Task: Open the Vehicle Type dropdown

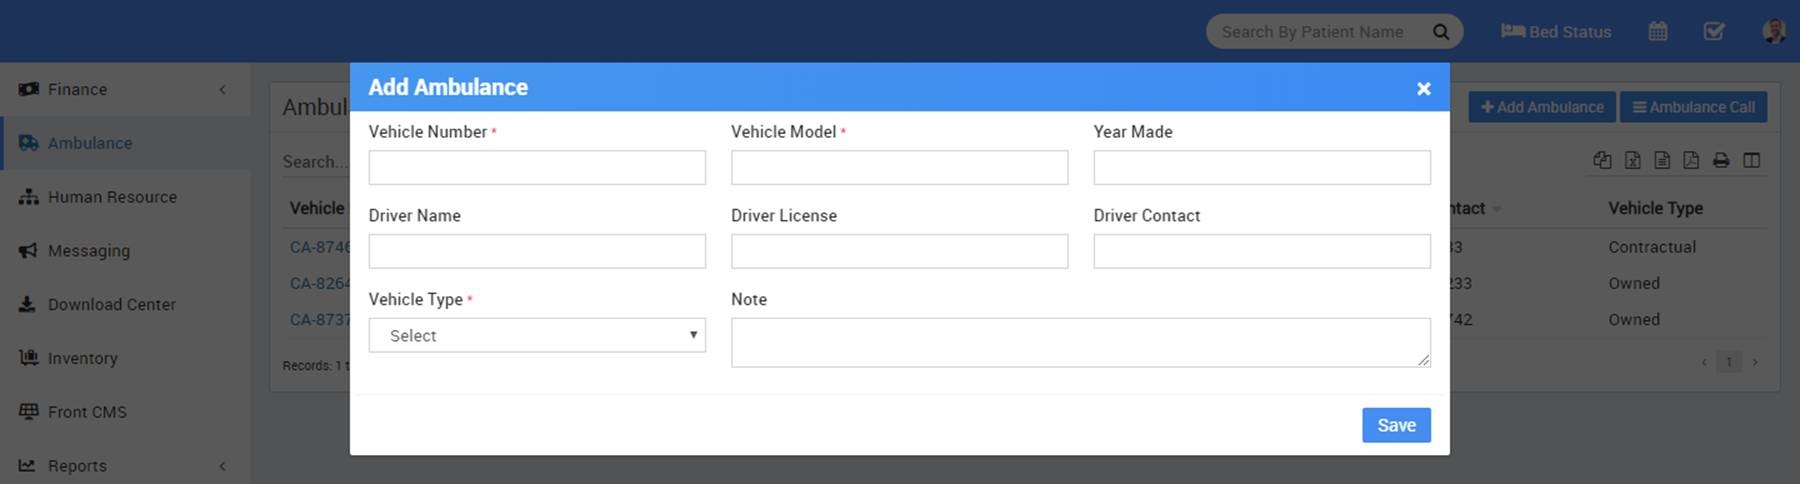Action: coord(537,335)
